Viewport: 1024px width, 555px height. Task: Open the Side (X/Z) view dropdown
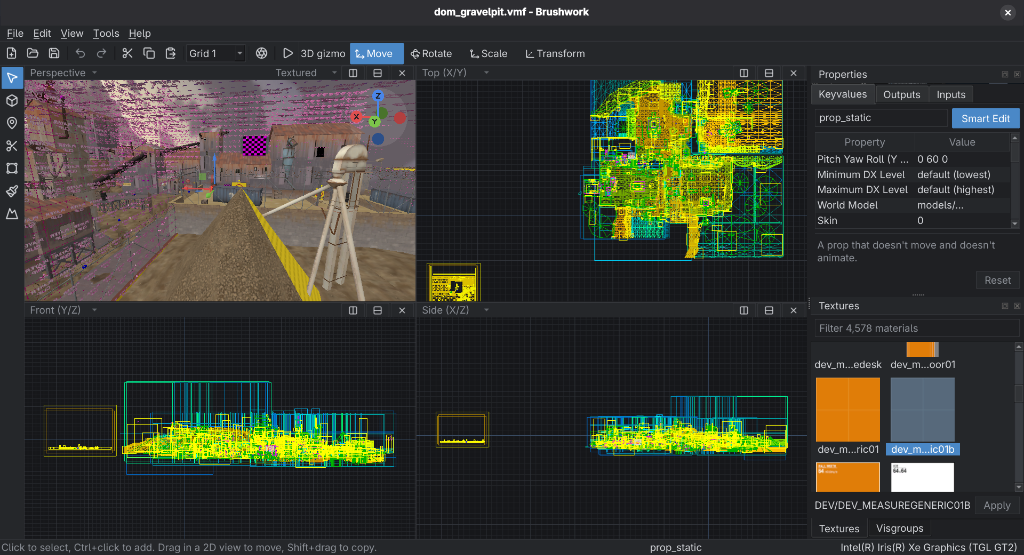point(455,310)
